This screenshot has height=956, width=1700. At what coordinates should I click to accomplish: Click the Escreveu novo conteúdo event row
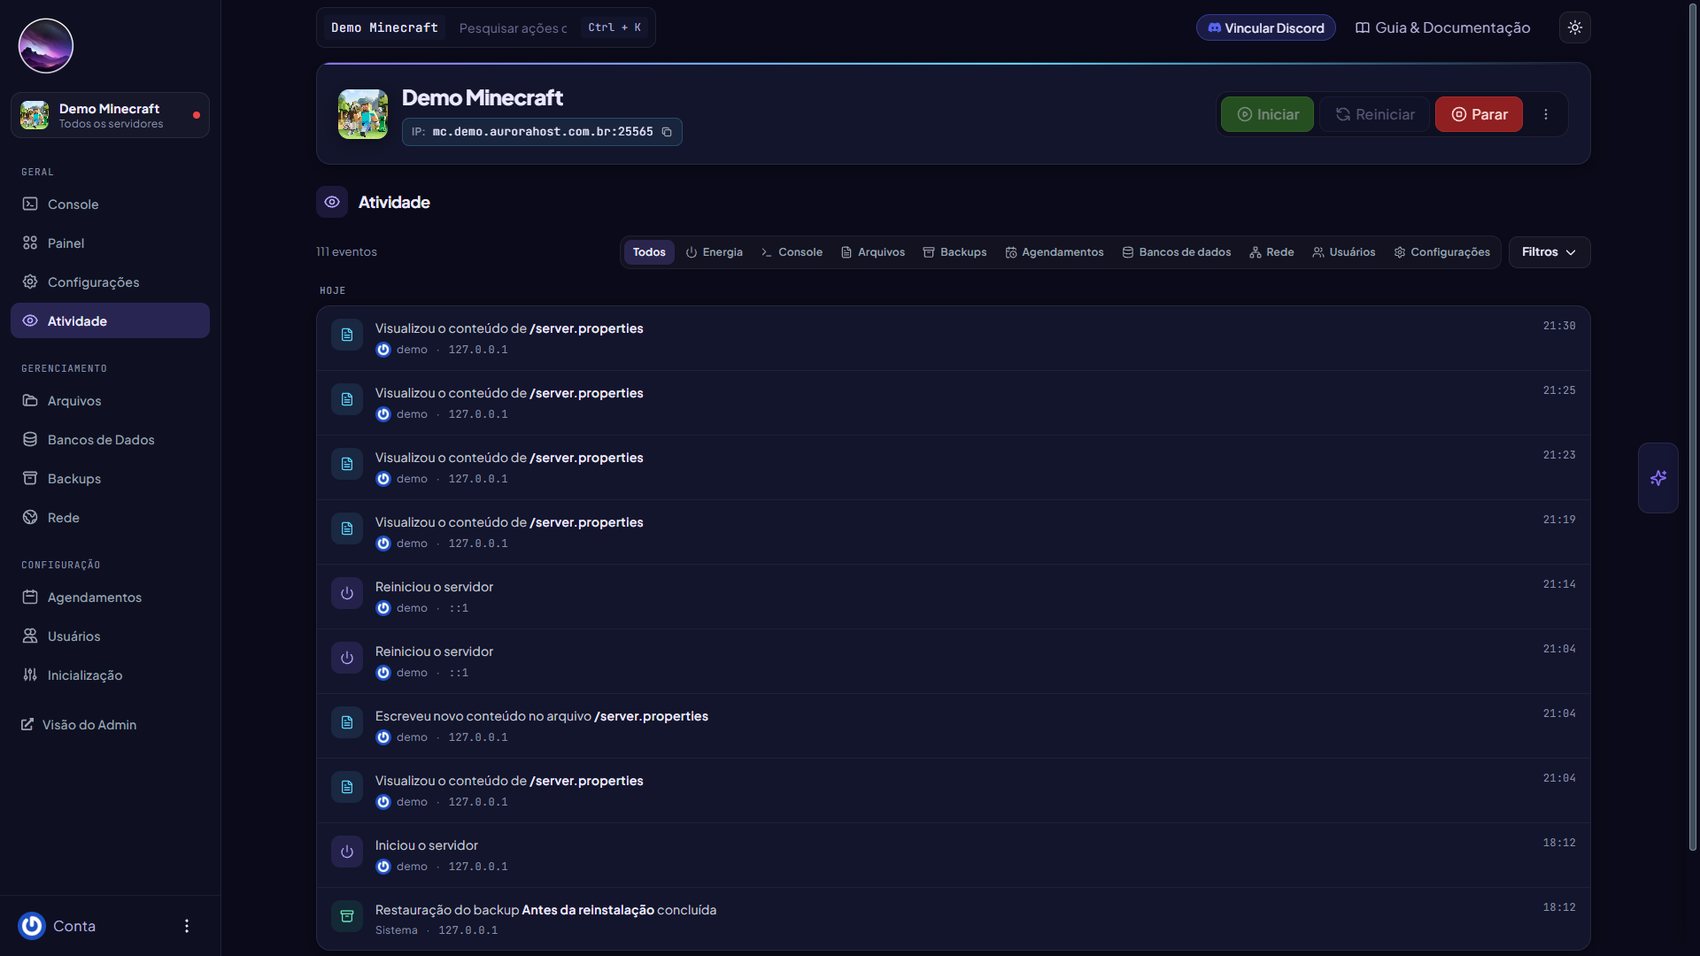[953, 726]
